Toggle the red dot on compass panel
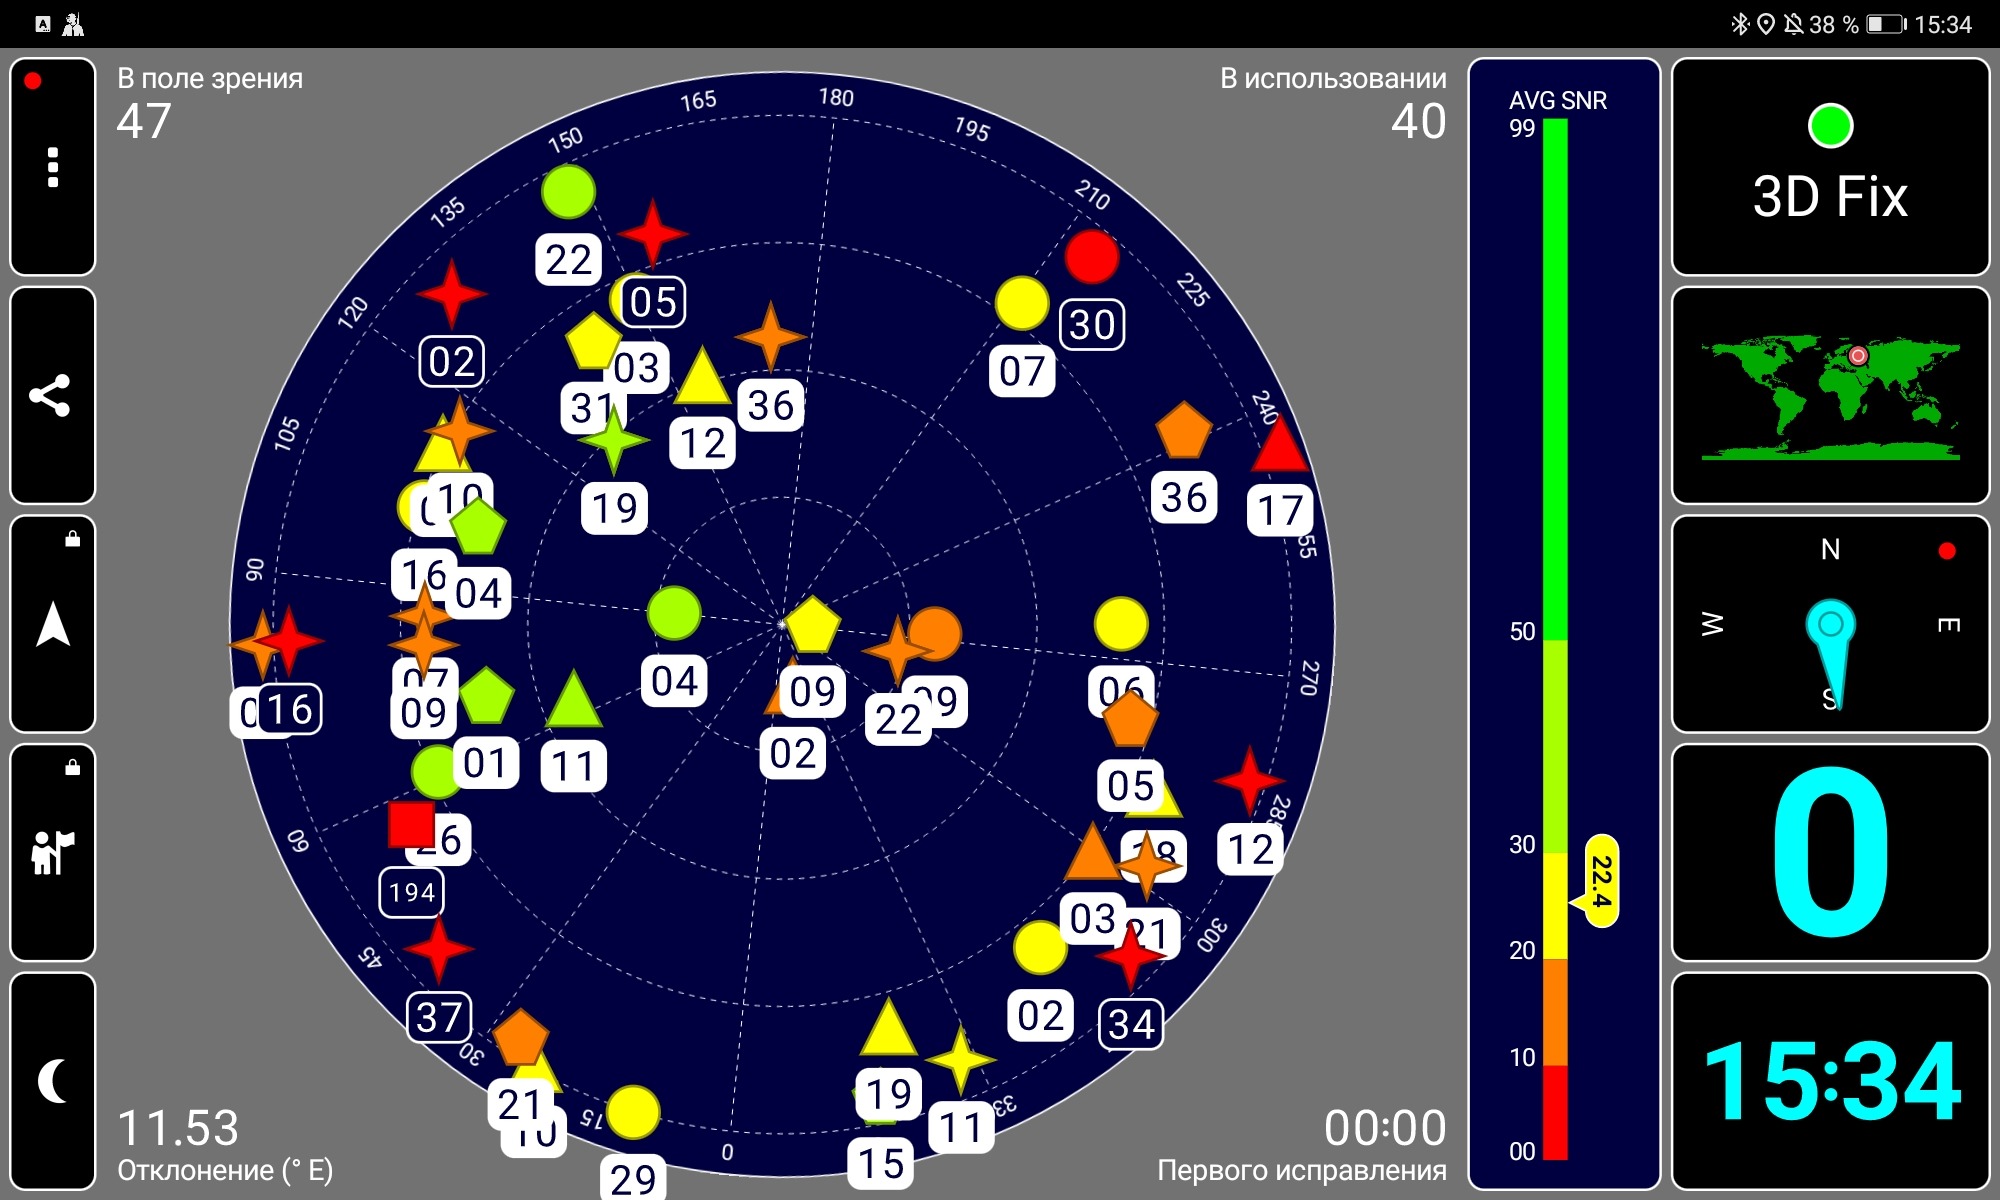The height and width of the screenshot is (1200, 2000). click(x=1946, y=551)
